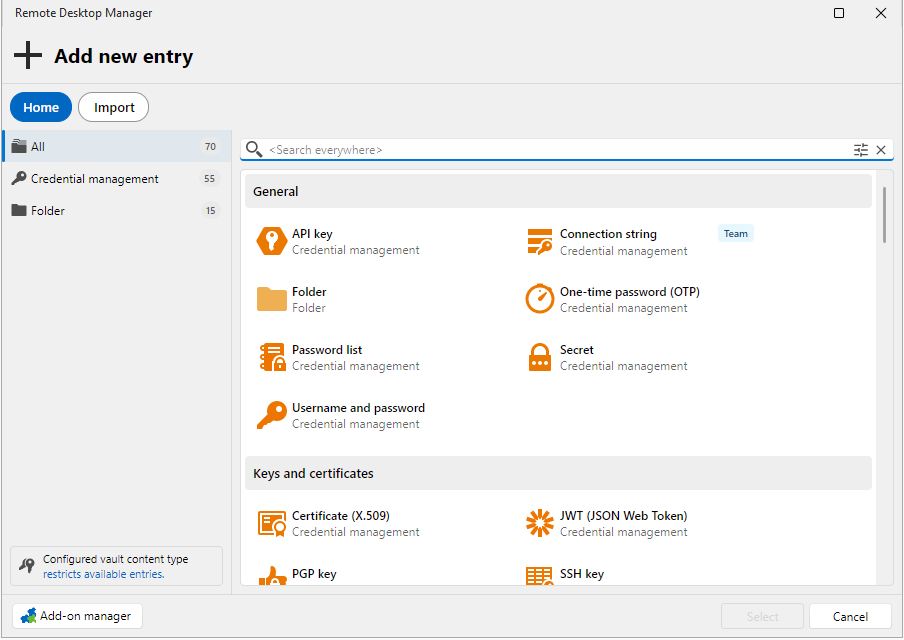Pick the Folder entry icon
The image size is (904, 640).
(272, 299)
